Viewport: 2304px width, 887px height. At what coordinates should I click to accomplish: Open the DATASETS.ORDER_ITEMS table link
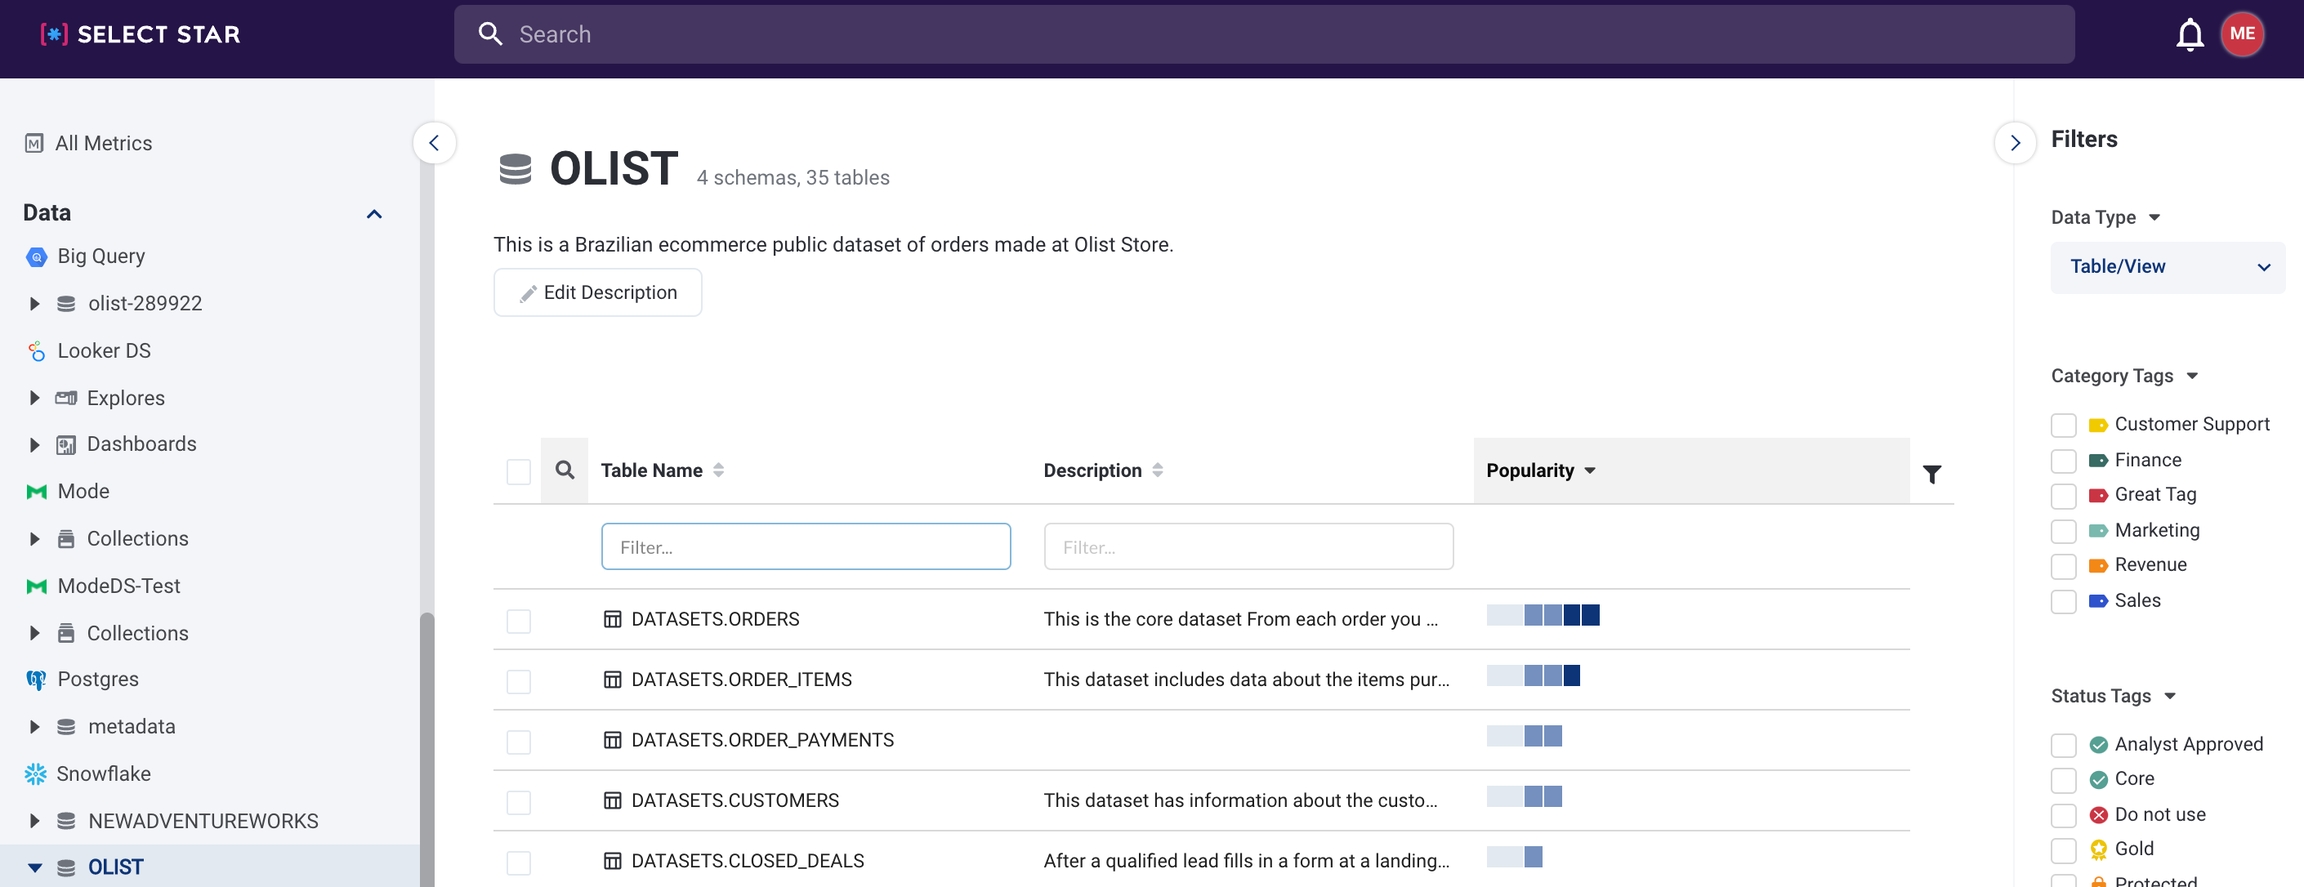coord(741,680)
